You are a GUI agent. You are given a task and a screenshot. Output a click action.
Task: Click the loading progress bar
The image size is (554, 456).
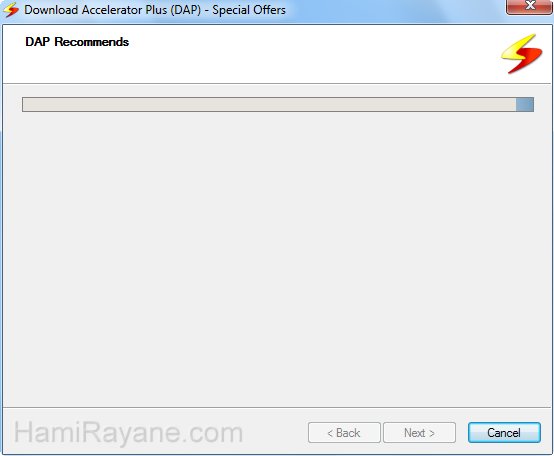pos(278,105)
